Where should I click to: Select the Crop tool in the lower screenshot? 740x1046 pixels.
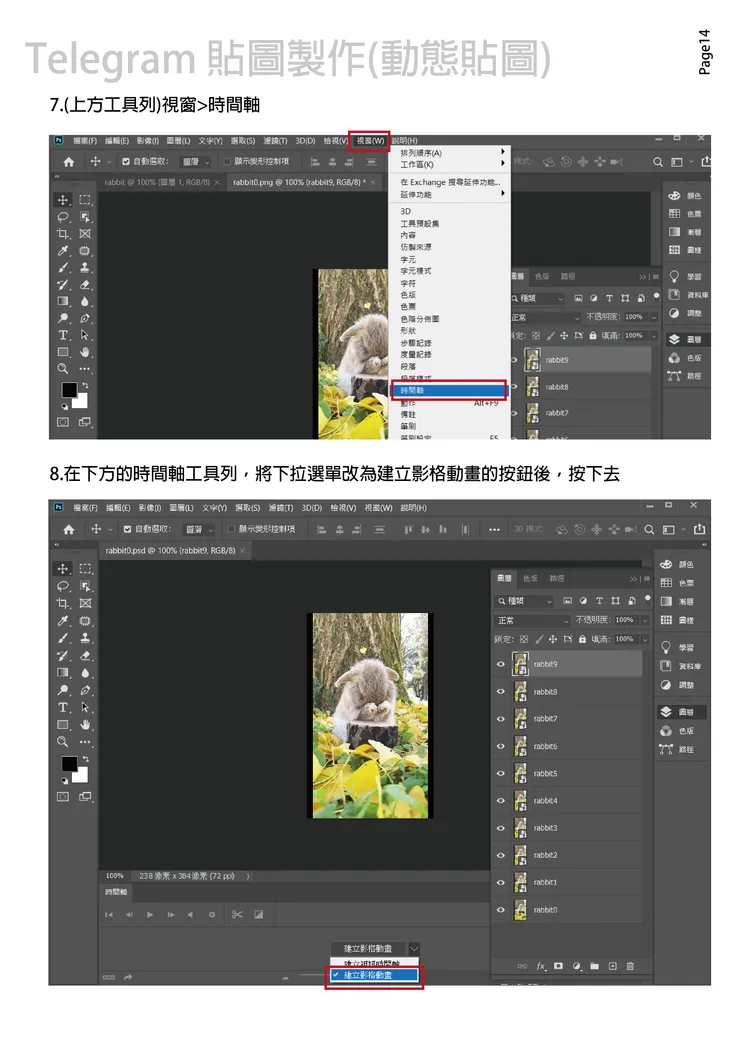[x=63, y=603]
